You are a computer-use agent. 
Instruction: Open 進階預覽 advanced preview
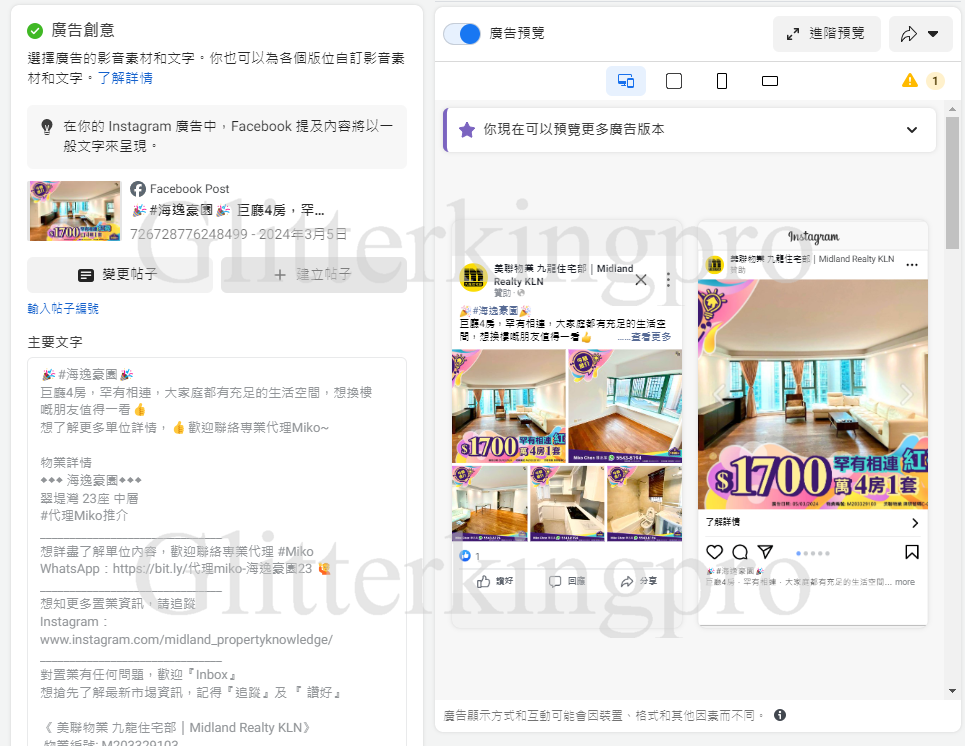(x=827, y=34)
